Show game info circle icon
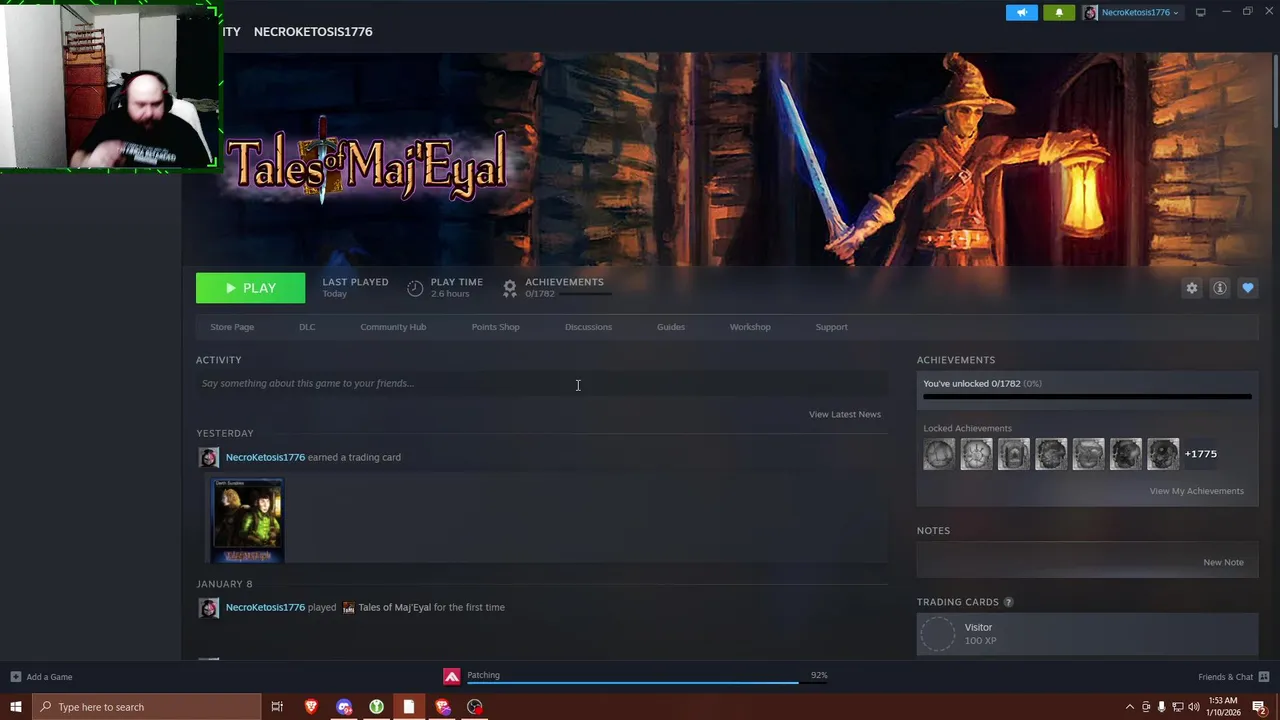The width and height of the screenshot is (1280, 720). click(1220, 288)
